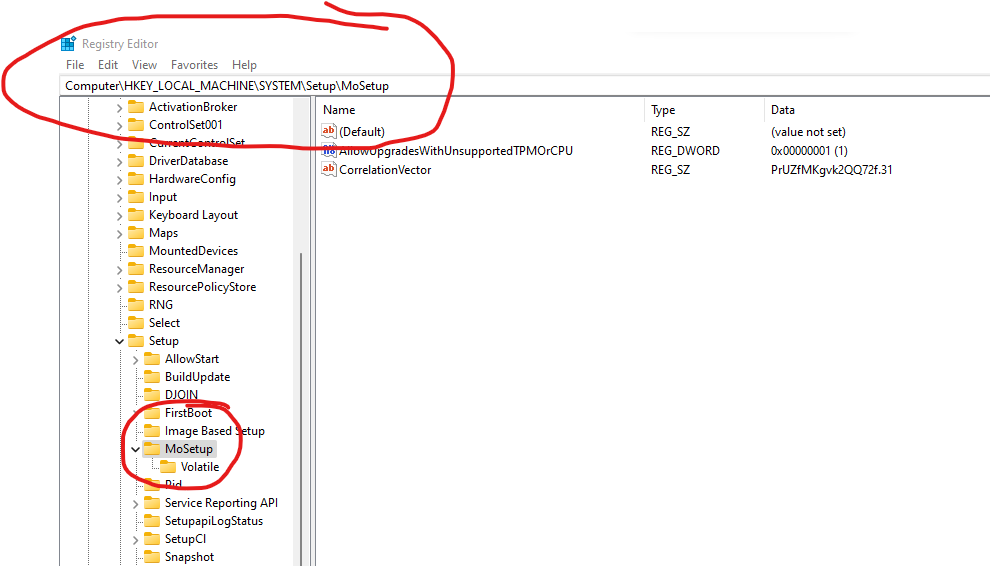The width and height of the screenshot is (990, 566).
Task: Select the FirstBoot key
Action: tap(188, 412)
